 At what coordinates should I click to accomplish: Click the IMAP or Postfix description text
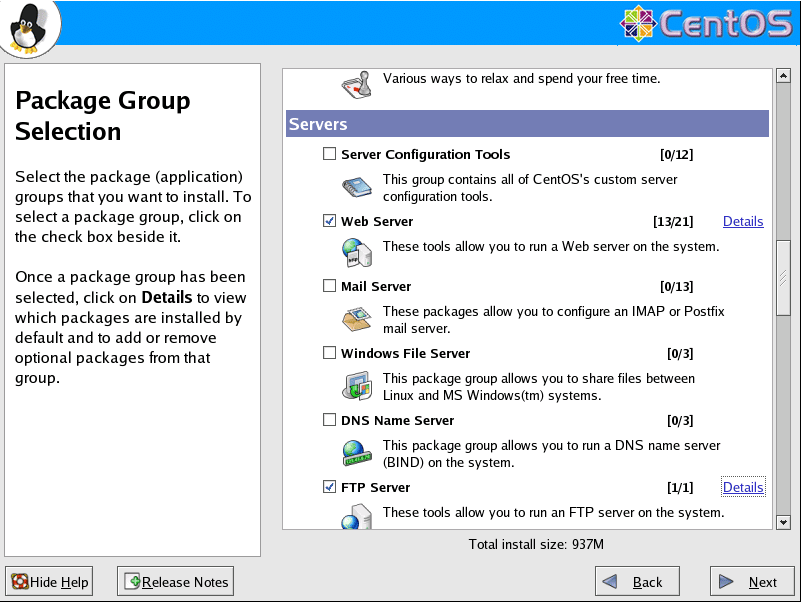tap(554, 319)
